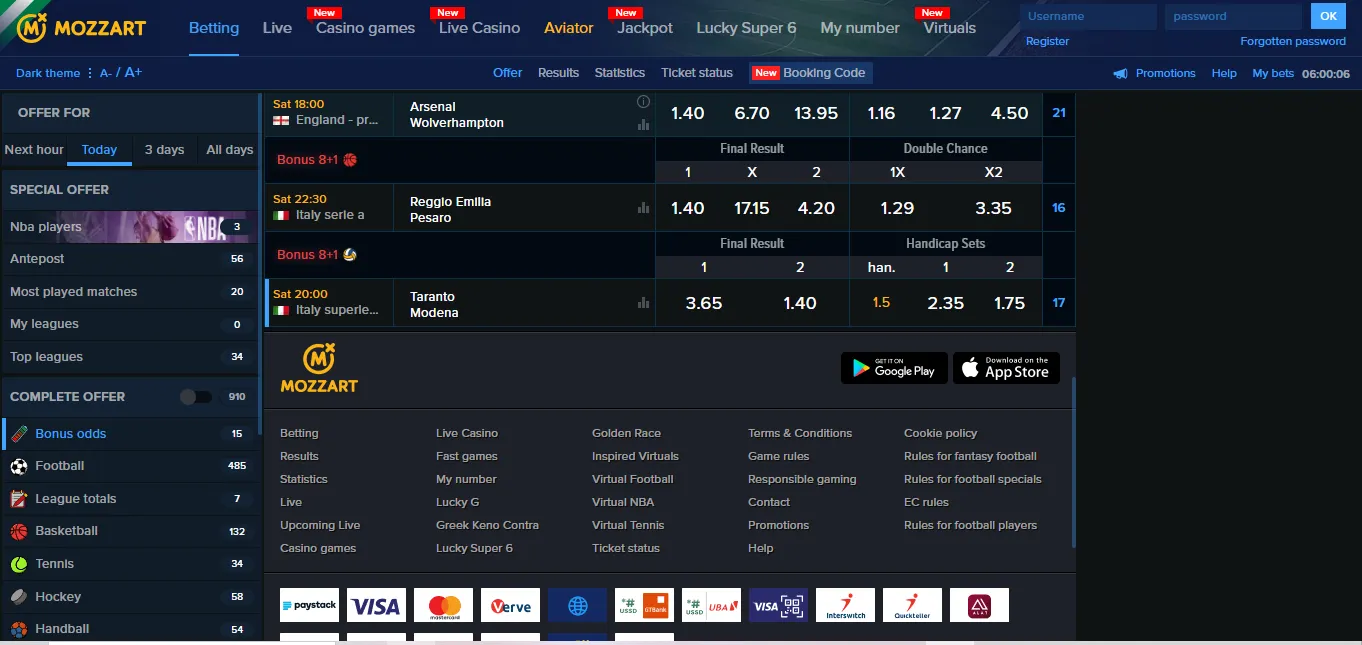
Task: Click the Register link
Action: (x=1047, y=41)
